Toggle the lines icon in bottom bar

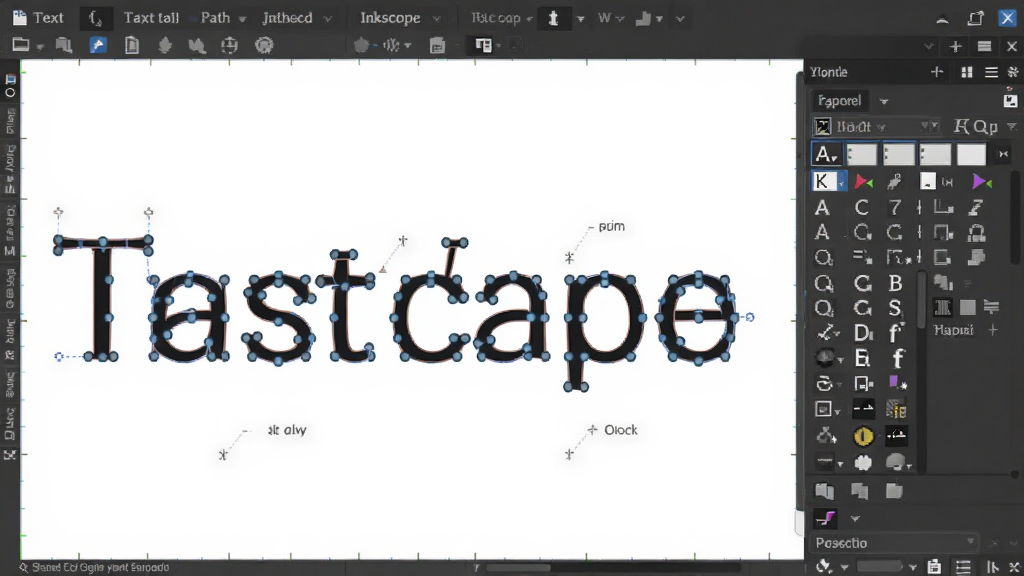pos(963,567)
